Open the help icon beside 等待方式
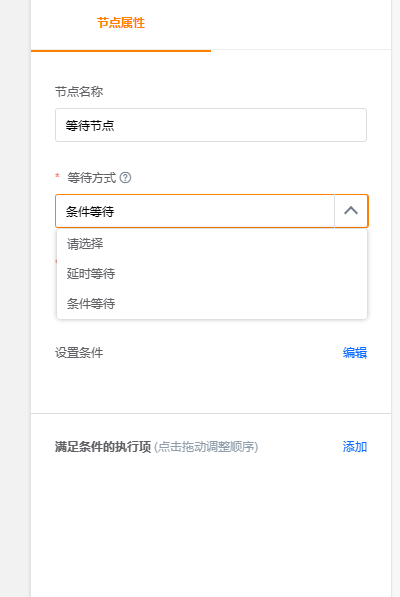This screenshot has height=597, width=400. [125, 177]
